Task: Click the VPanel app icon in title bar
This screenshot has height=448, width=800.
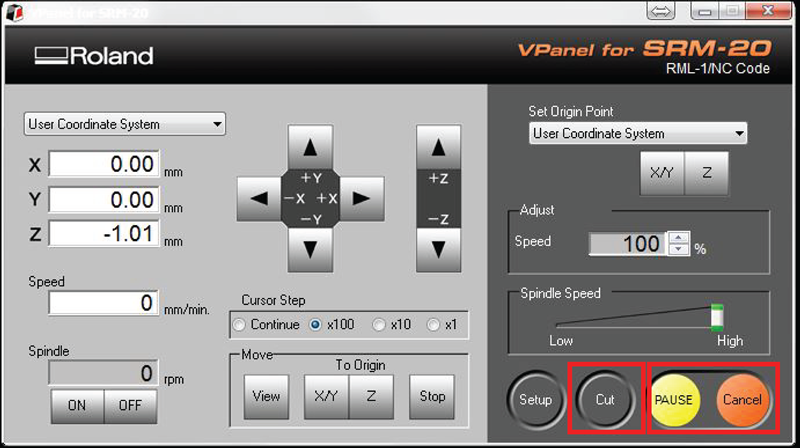Action: coord(14,12)
